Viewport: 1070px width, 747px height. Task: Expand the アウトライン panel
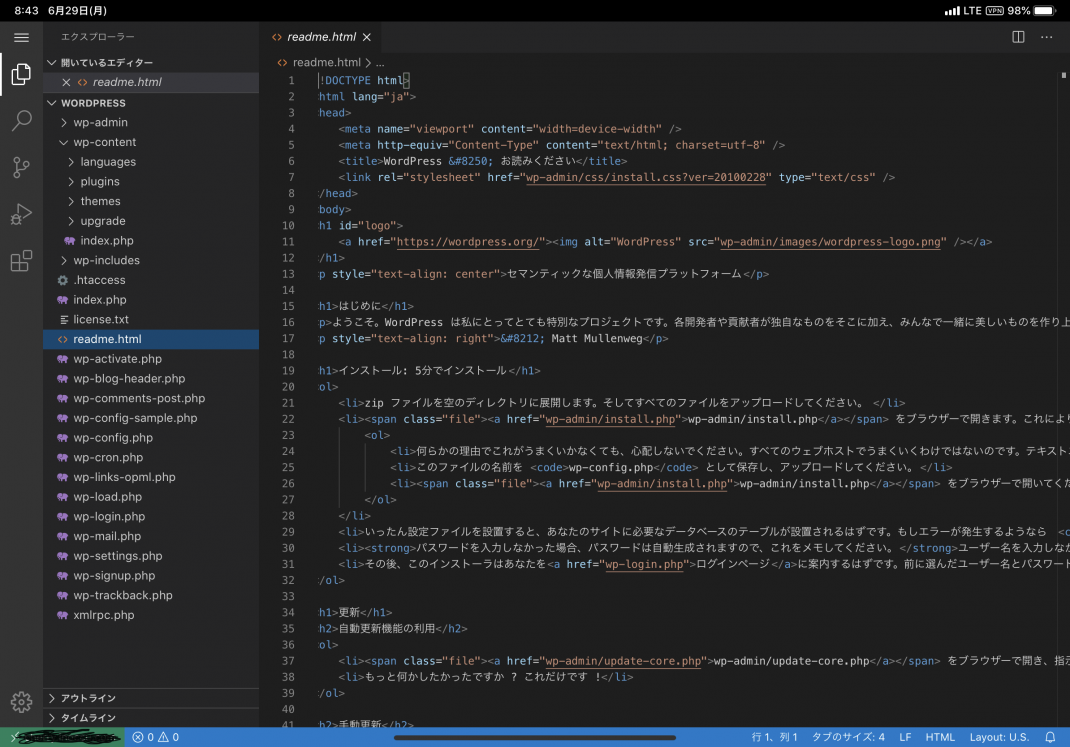coord(52,698)
